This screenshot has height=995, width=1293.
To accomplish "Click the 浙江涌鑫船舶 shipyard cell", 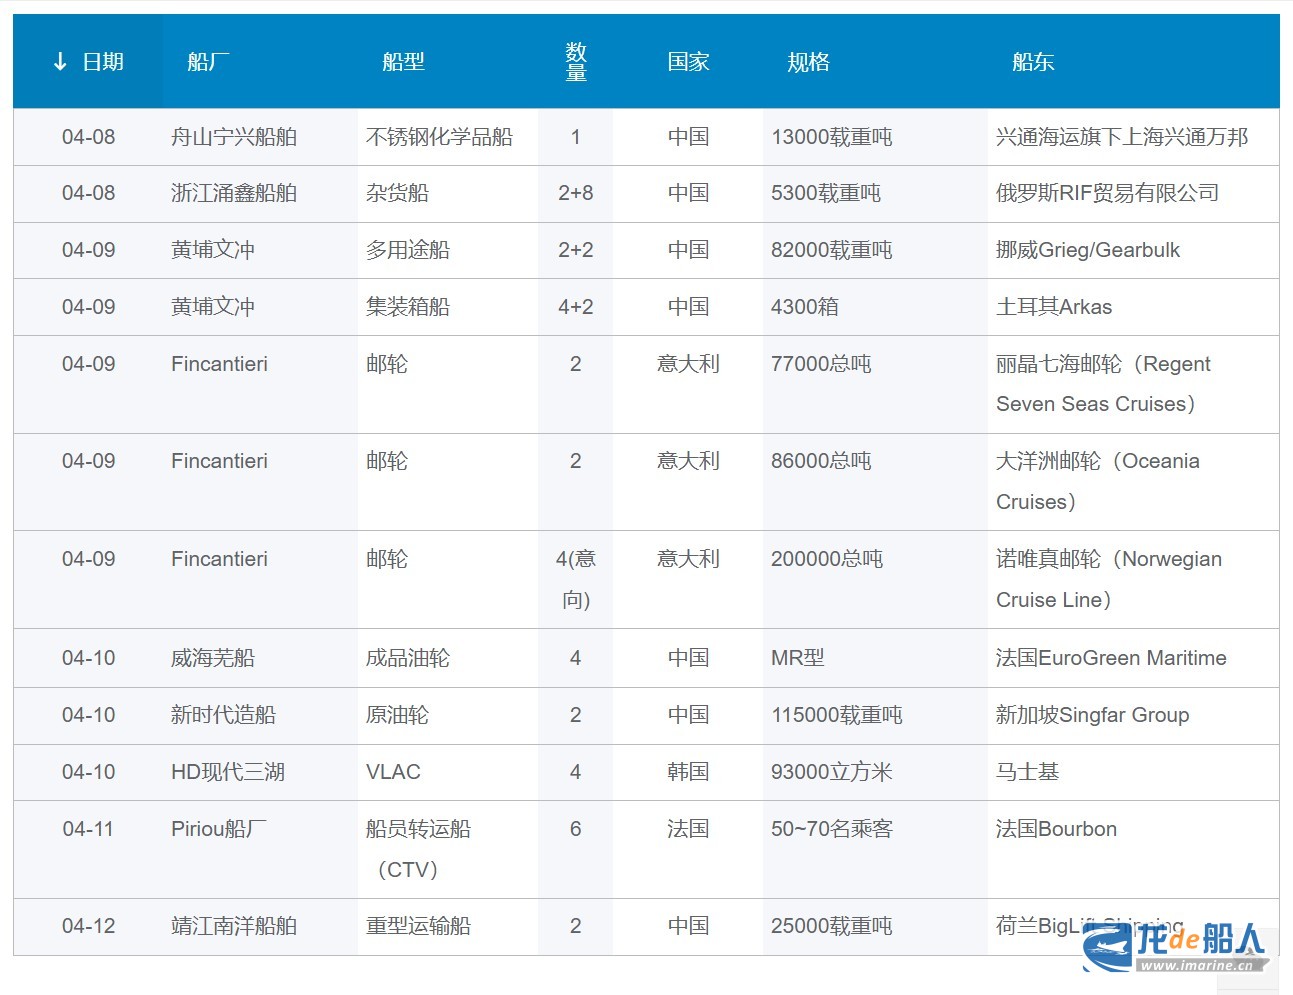I will [234, 193].
